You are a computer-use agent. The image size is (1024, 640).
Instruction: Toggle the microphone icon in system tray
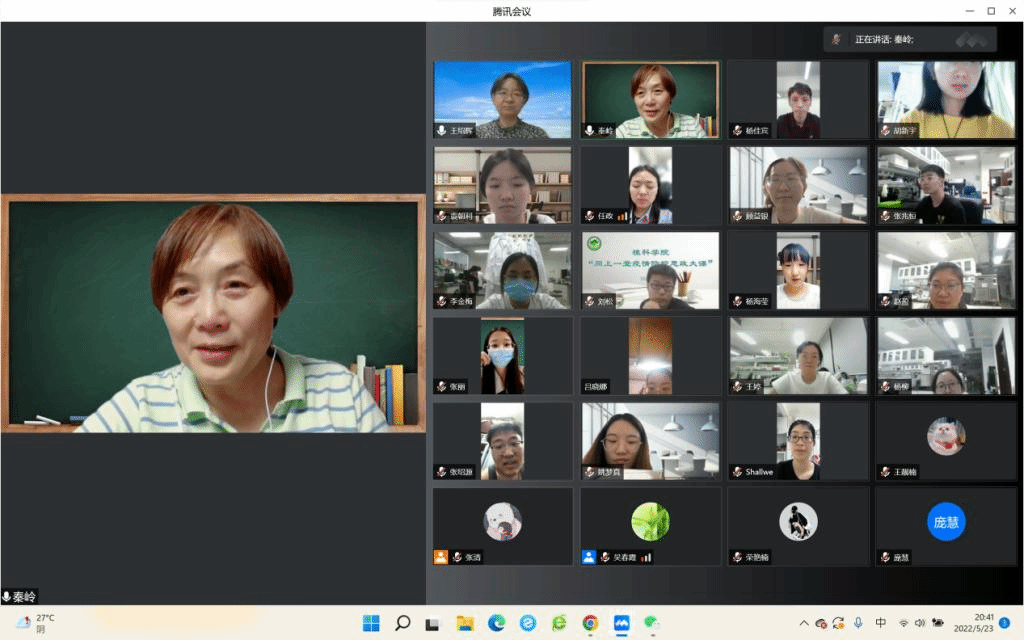tap(858, 623)
